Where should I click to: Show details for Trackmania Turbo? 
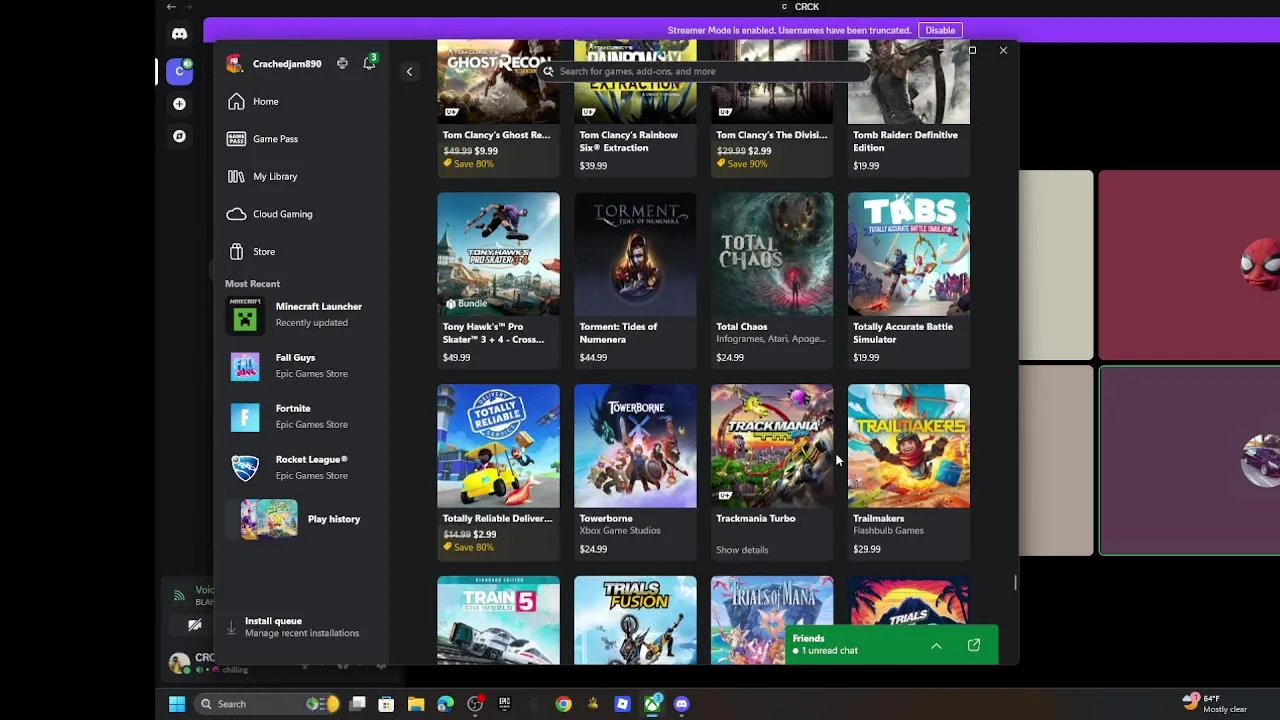742,550
